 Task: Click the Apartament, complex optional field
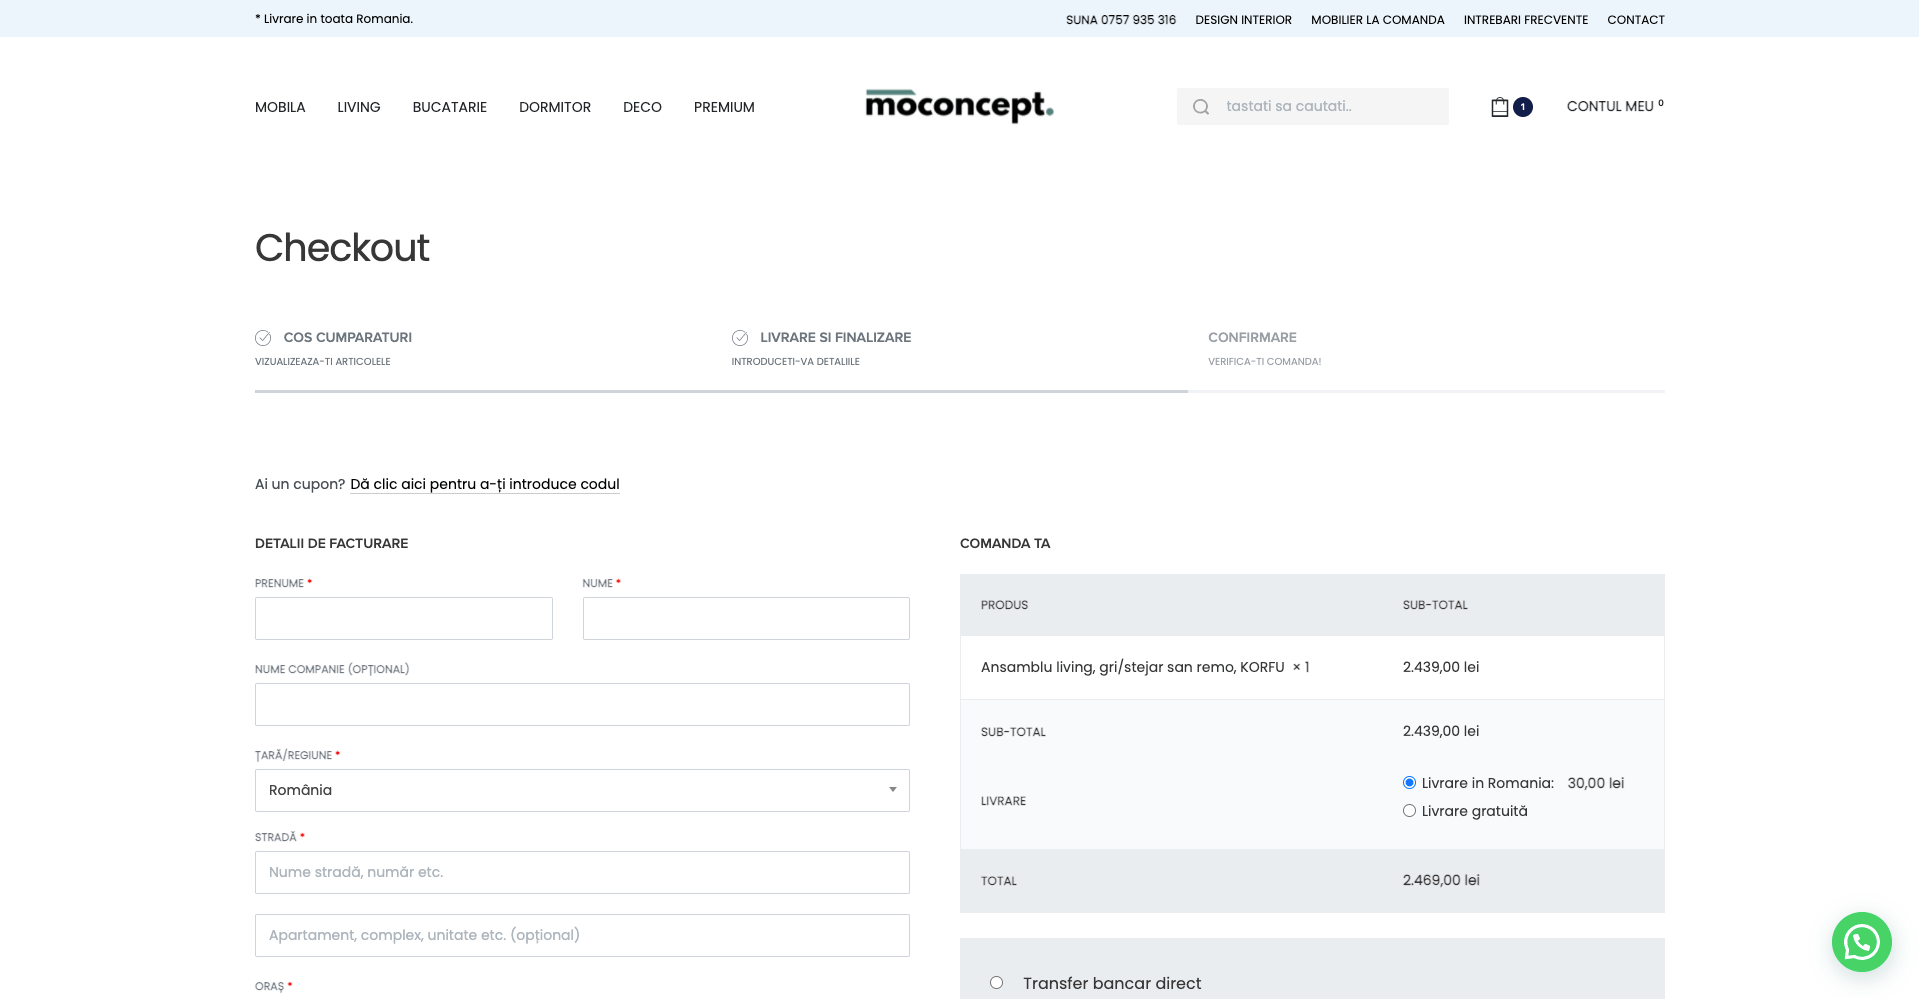click(x=582, y=935)
